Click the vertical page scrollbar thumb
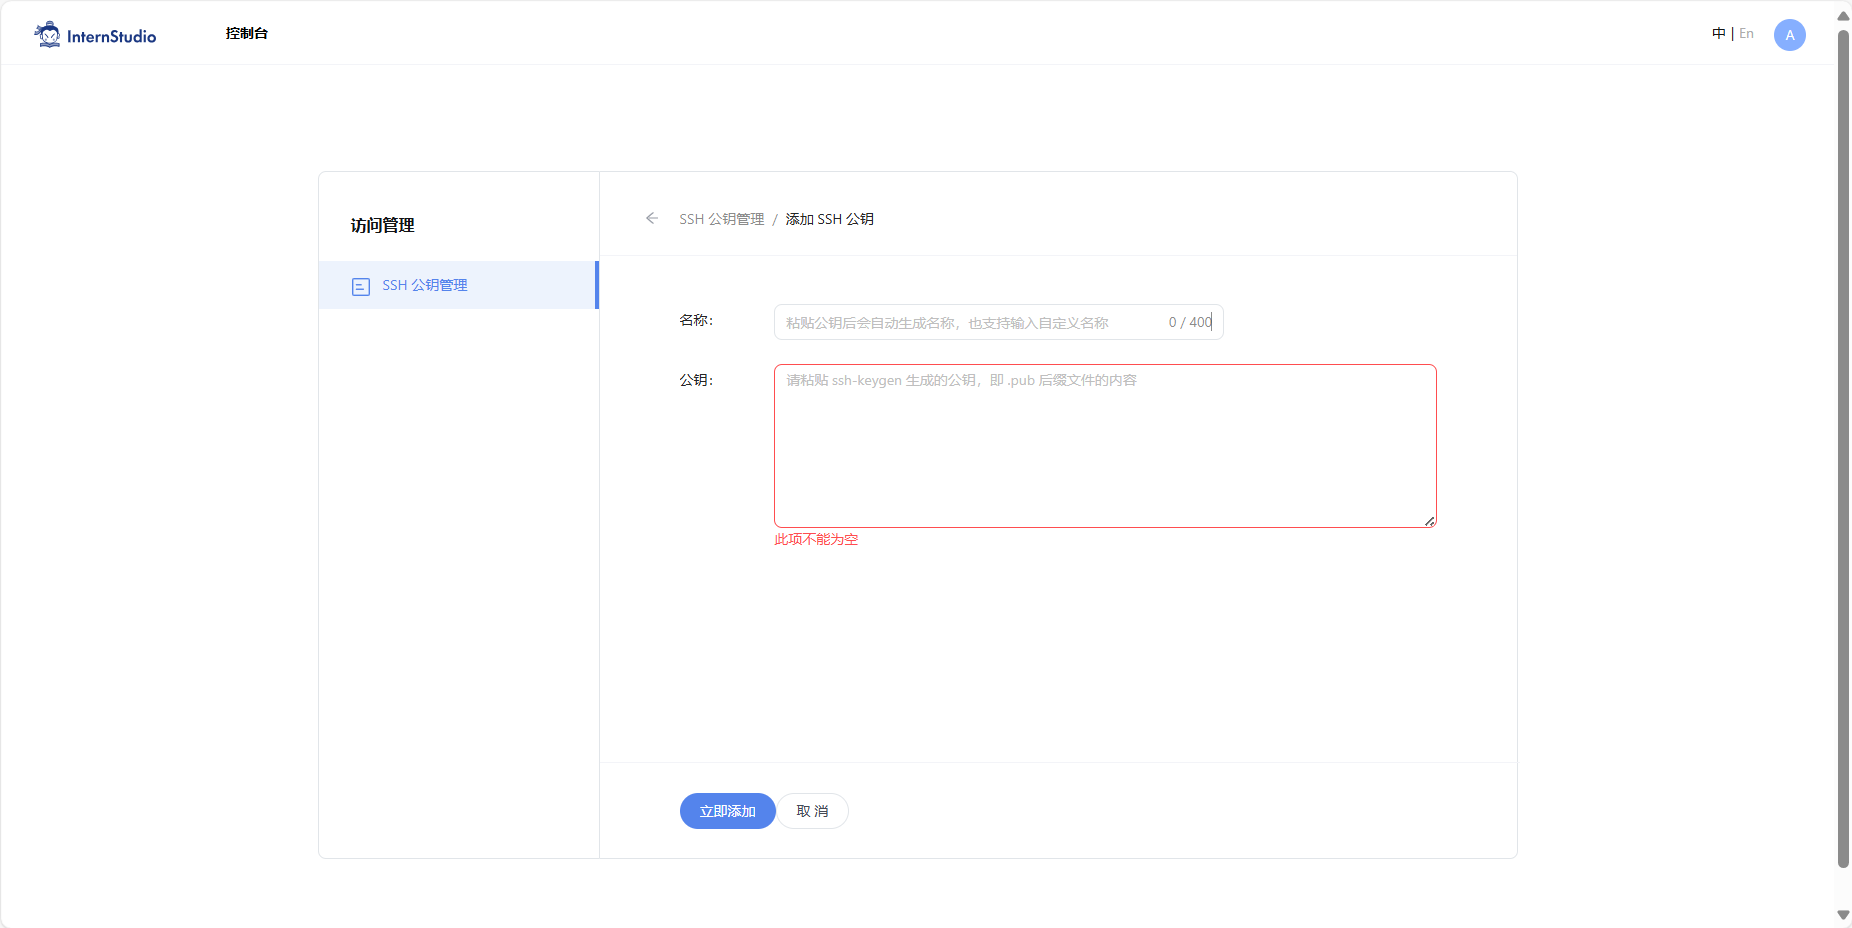The image size is (1852, 928). (1843, 450)
